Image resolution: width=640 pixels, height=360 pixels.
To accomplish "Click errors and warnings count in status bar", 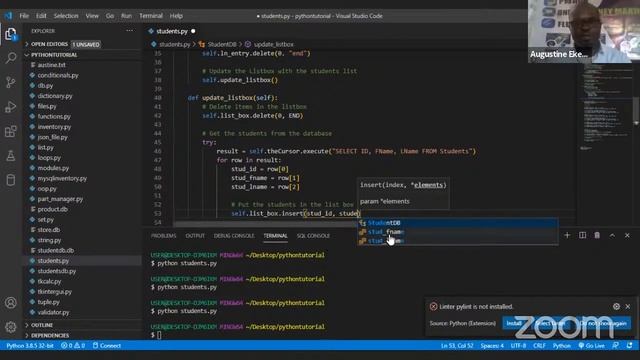I will (73, 346).
